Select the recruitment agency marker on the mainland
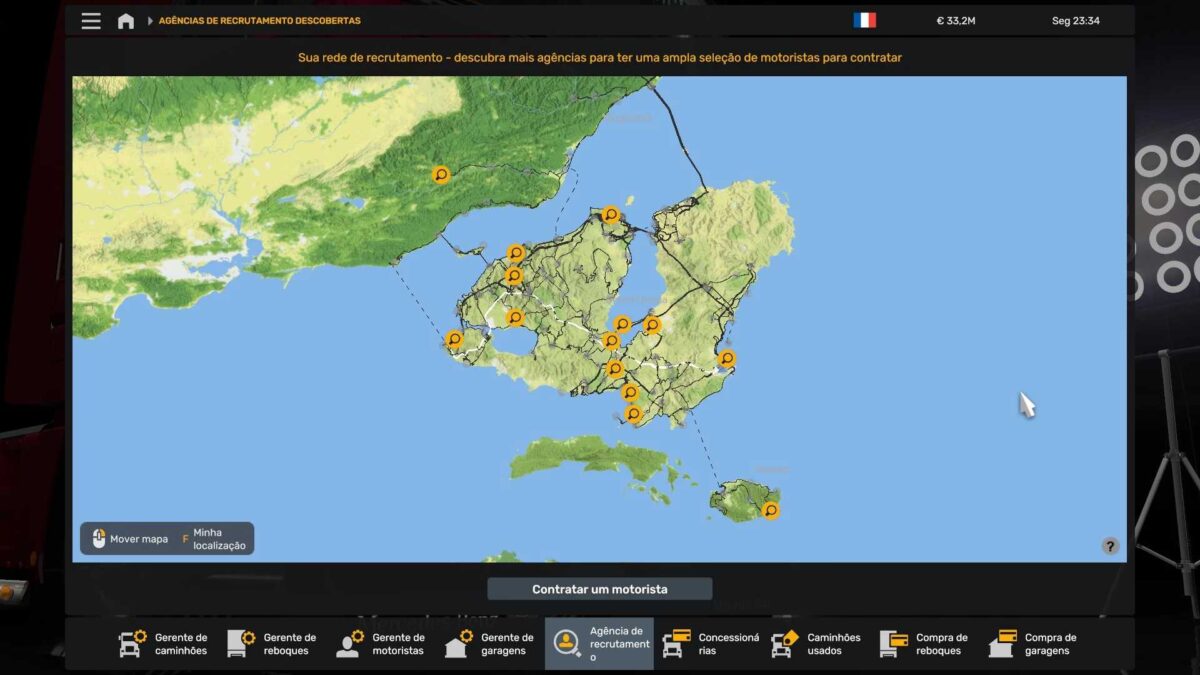 pos(441,175)
